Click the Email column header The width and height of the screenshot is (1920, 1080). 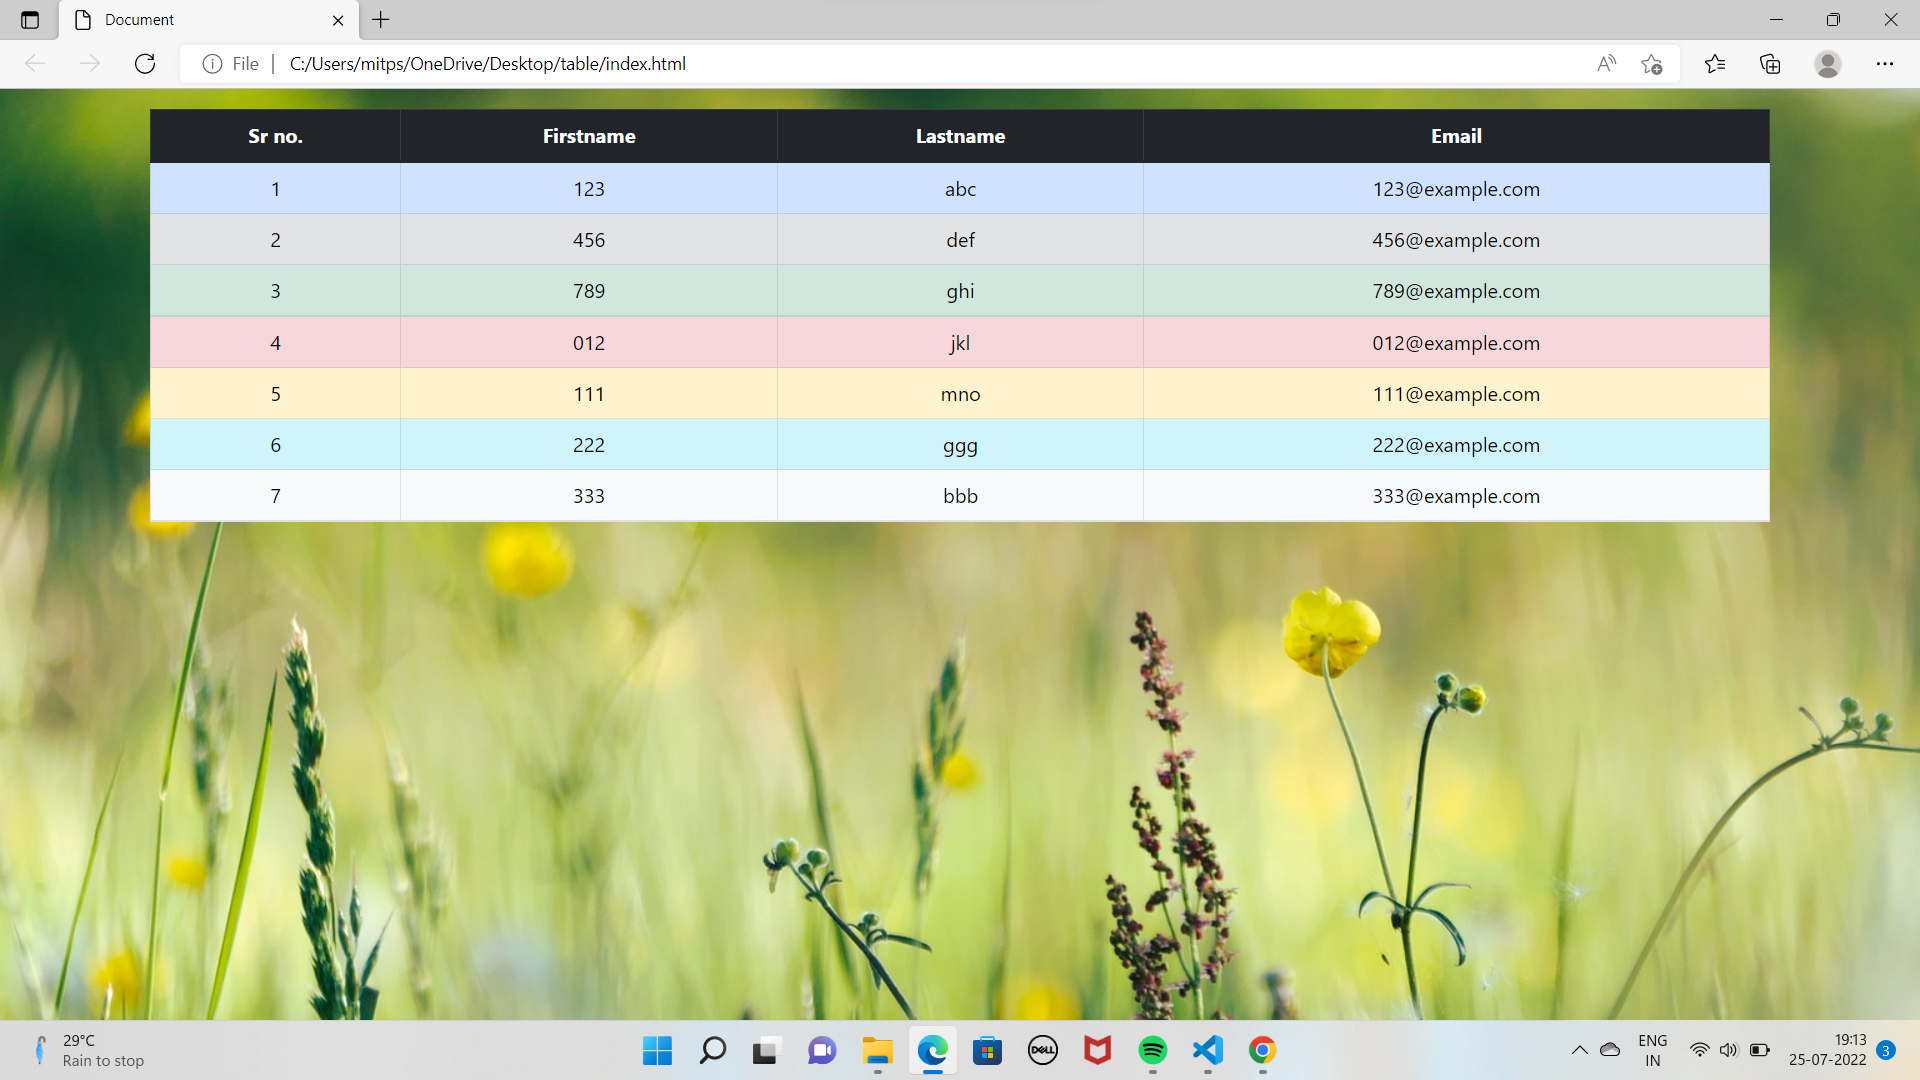(1455, 136)
